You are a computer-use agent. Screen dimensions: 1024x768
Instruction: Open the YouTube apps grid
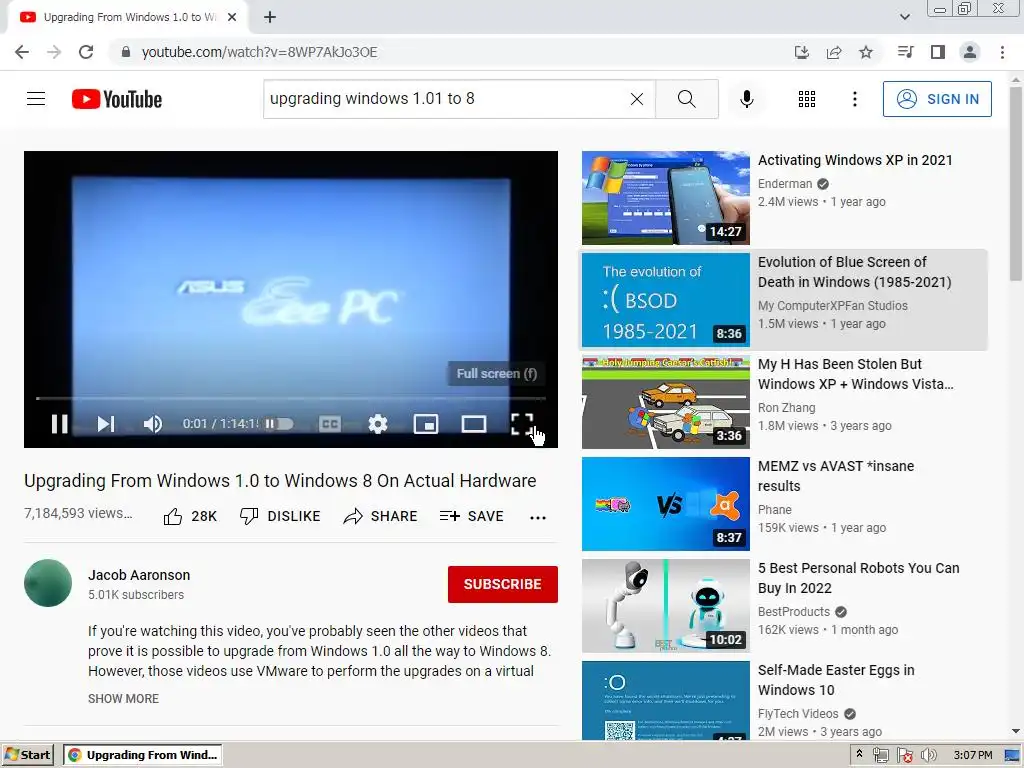[x=807, y=99]
